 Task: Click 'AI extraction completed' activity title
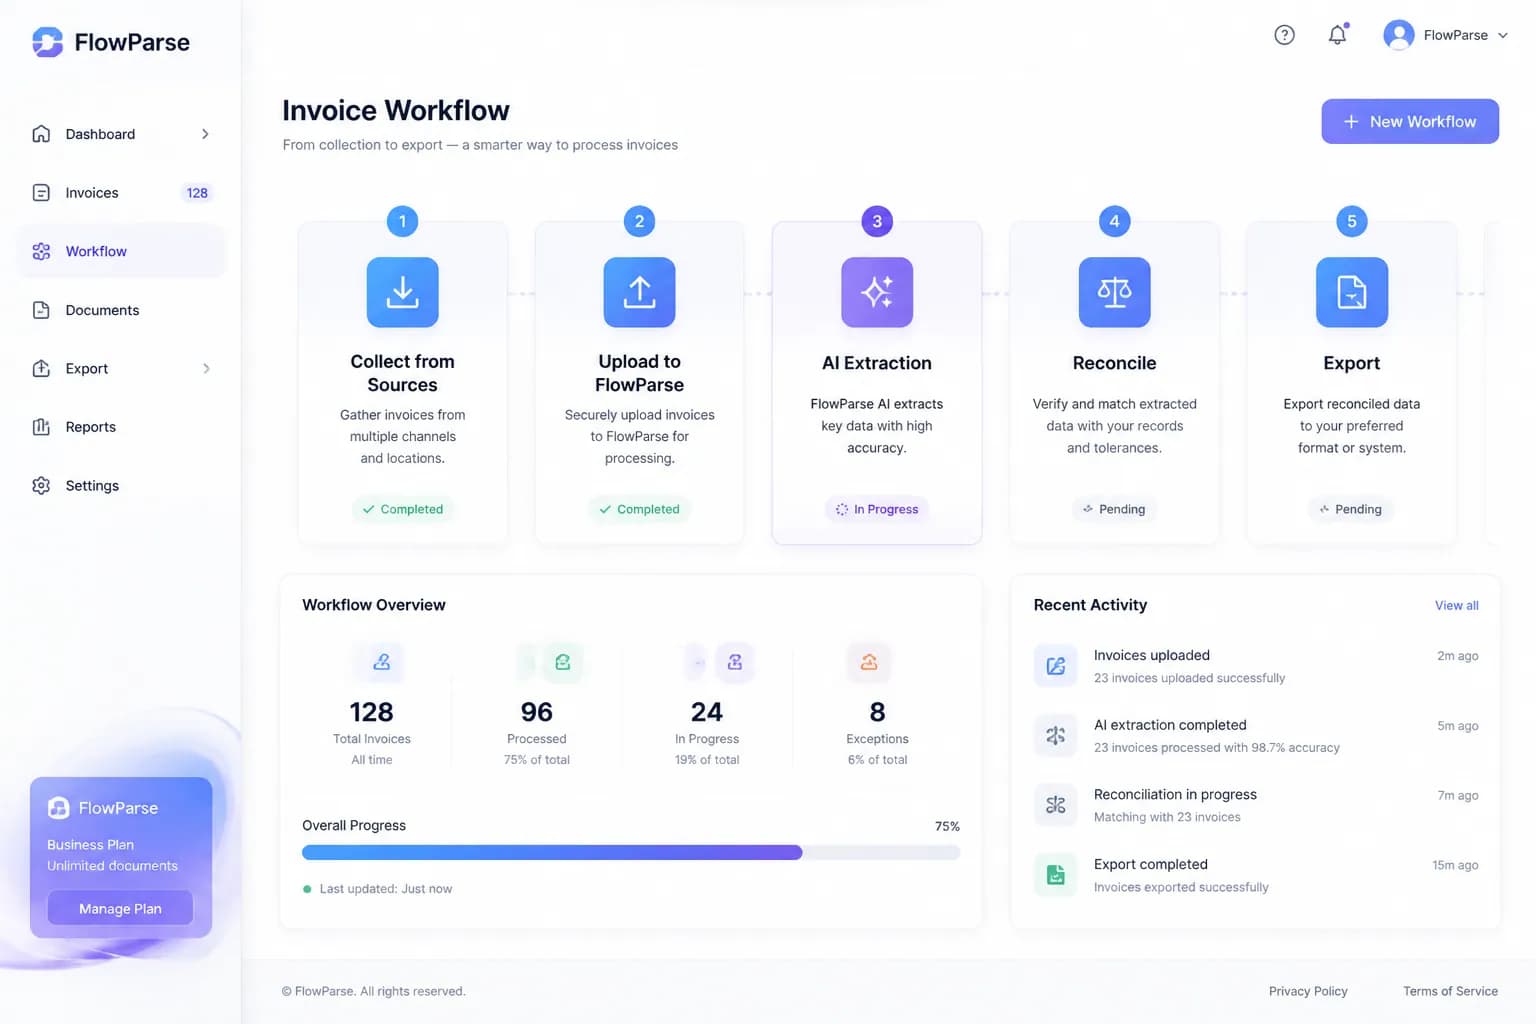(x=1170, y=725)
